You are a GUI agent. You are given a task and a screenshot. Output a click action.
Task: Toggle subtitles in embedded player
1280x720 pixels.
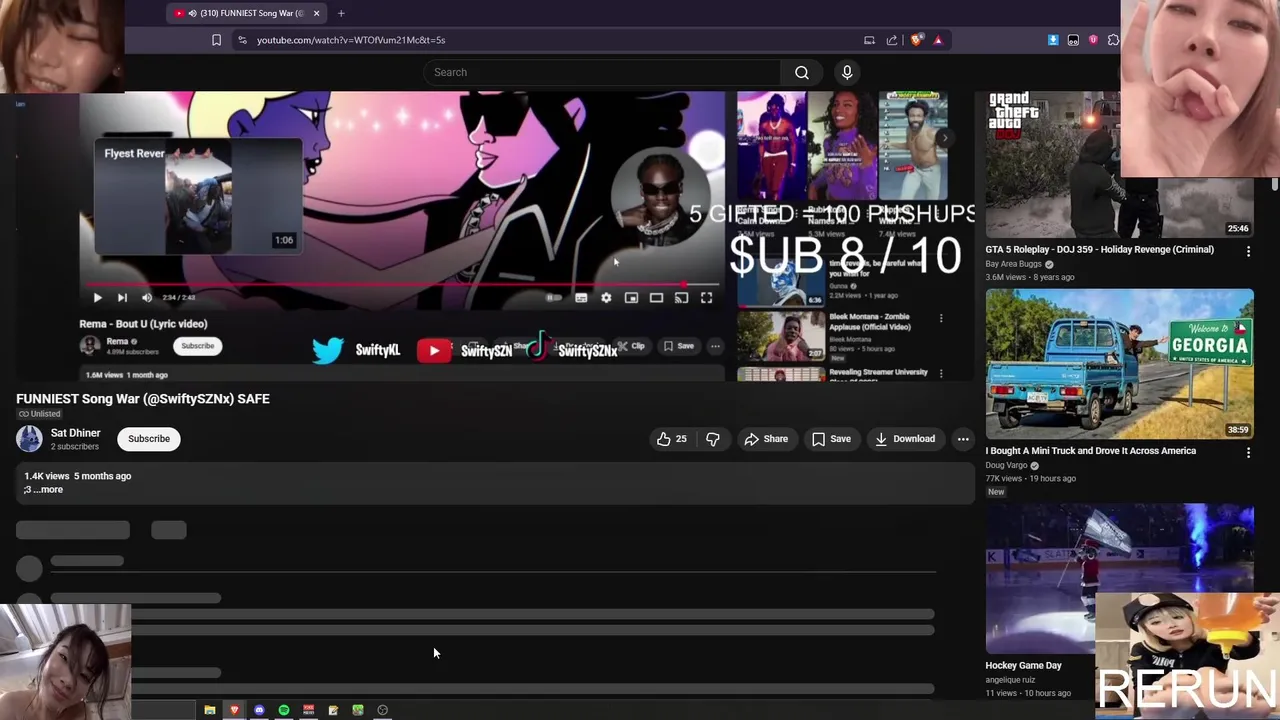tap(581, 298)
